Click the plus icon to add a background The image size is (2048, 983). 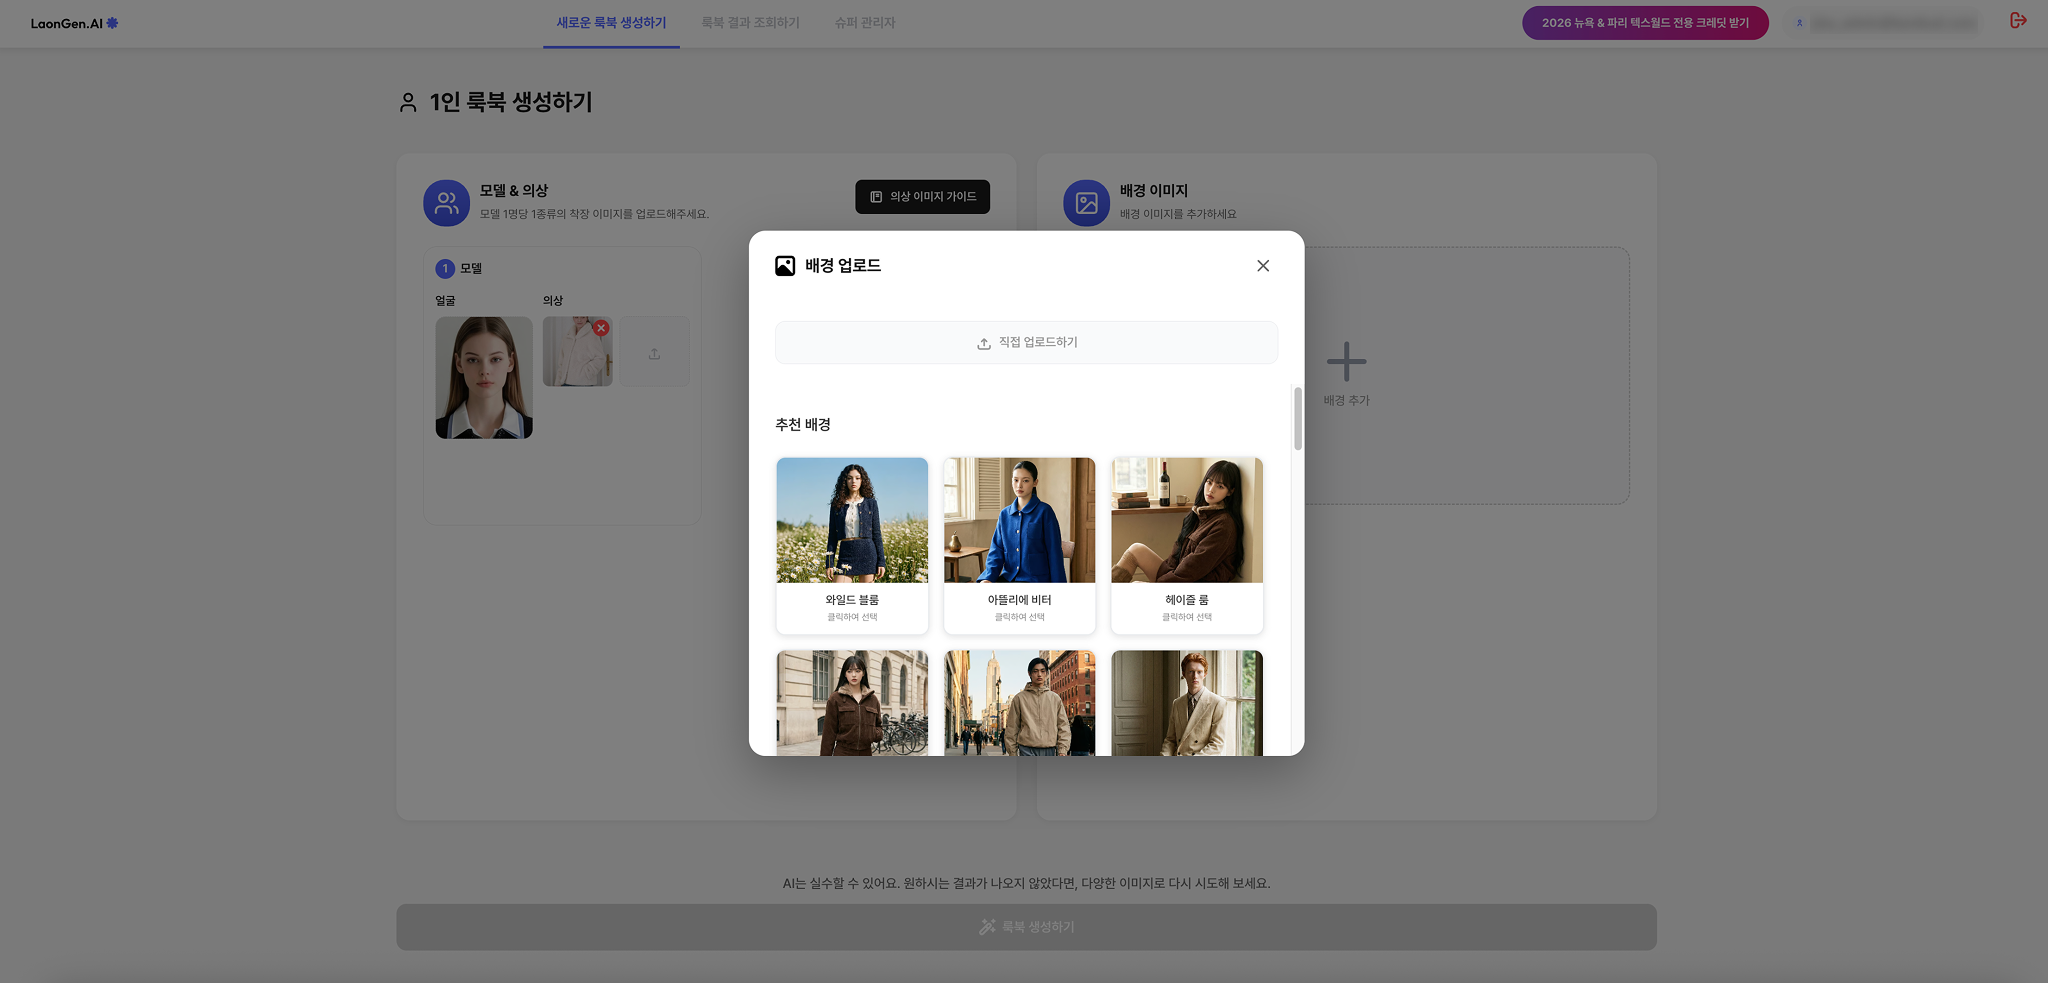[x=1347, y=361]
